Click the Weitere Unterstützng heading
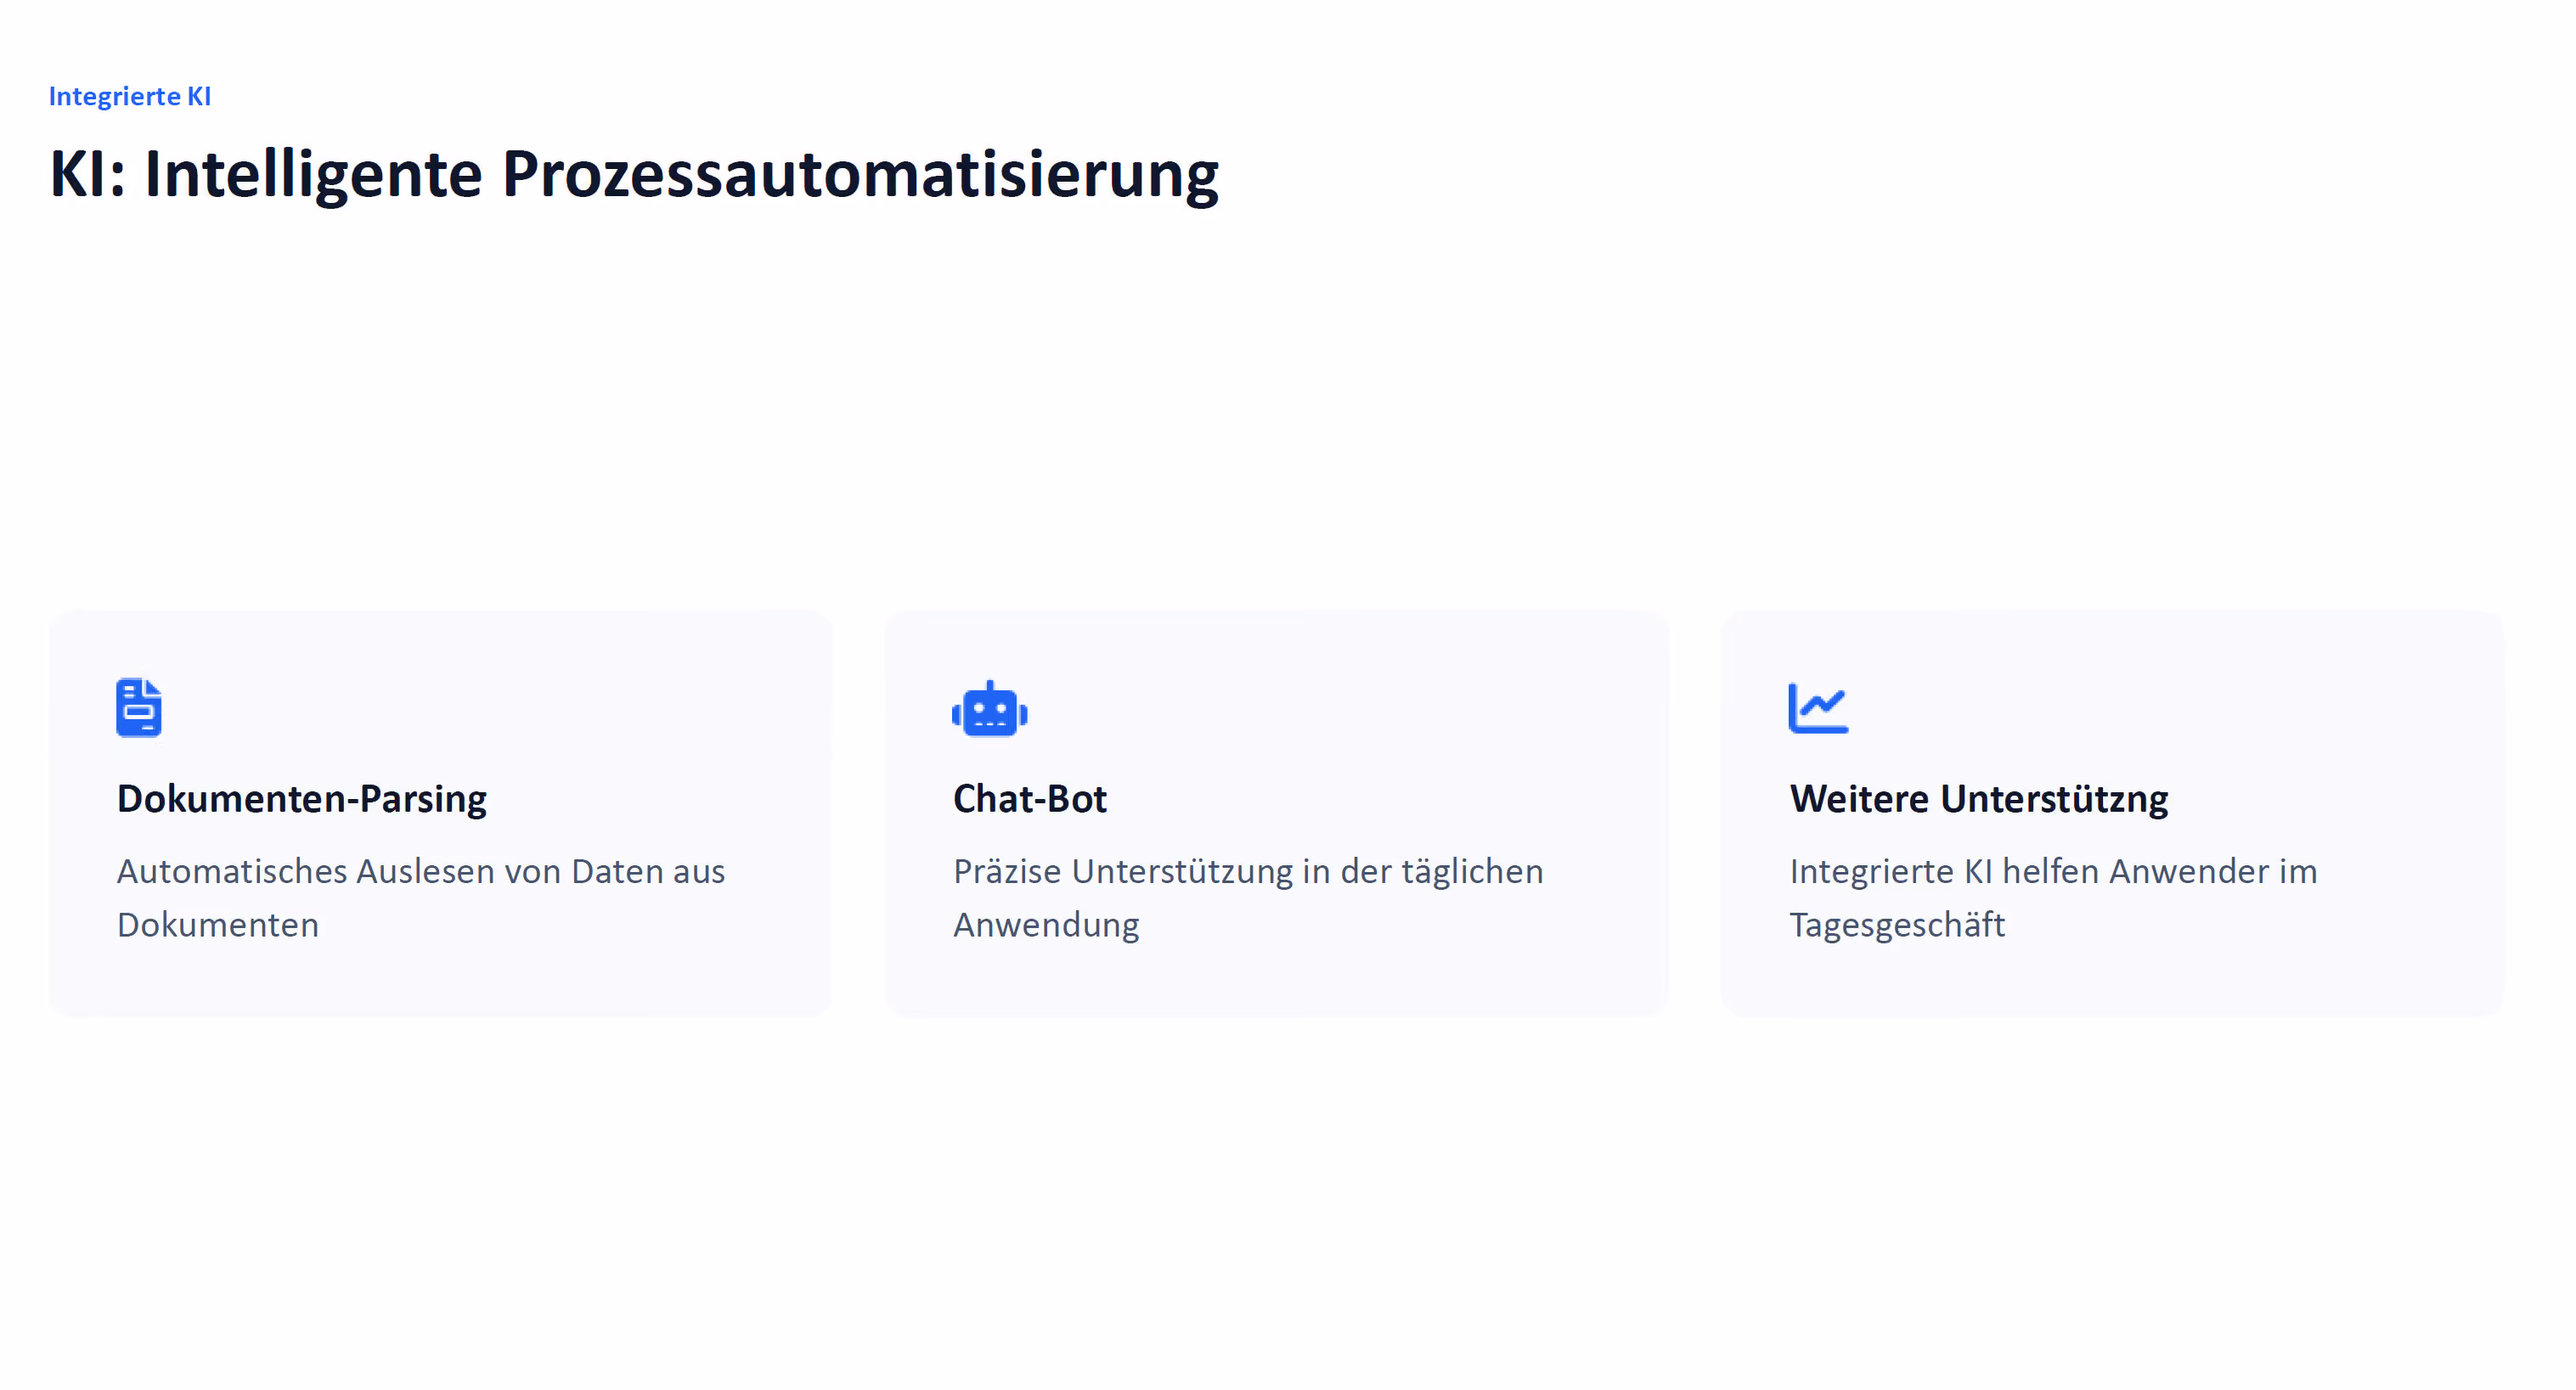Screen dimensions: 2576x1390 [x=1979, y=798]
